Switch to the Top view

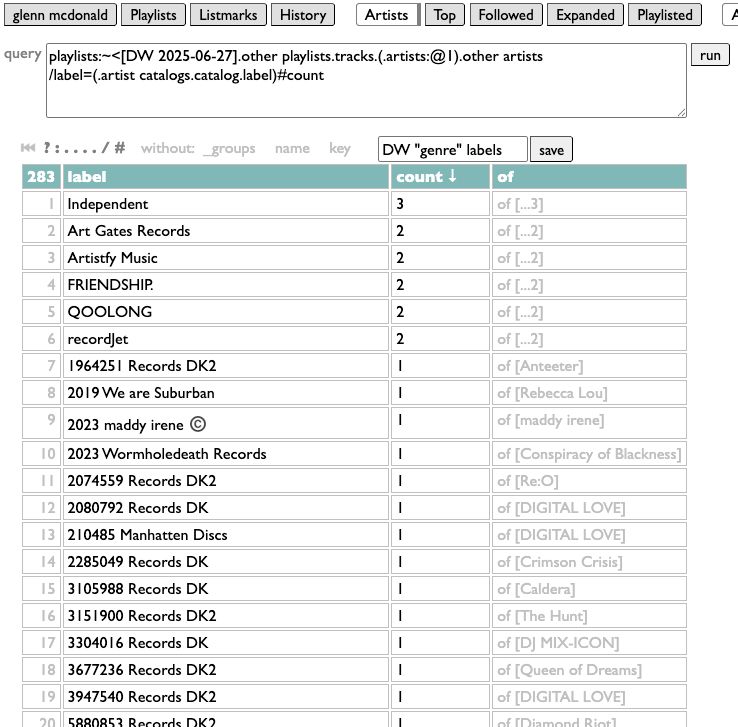coord(445,15)
